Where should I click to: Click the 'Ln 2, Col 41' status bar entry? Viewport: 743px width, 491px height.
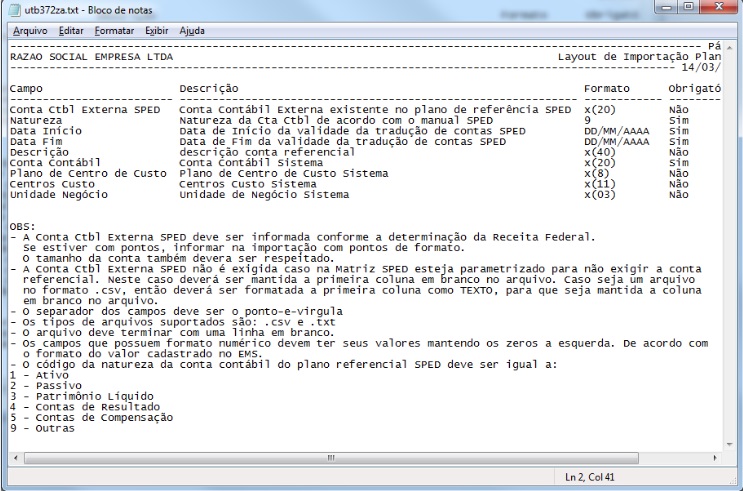tap(589, 477)
